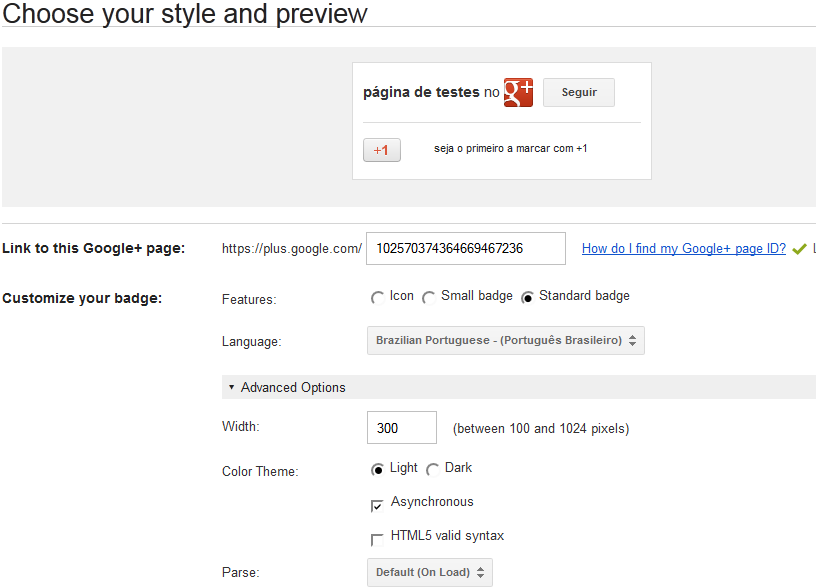This screenshot has width=816, height=588.
Task: Select the Icon badge style
Action: pos(377,297)
